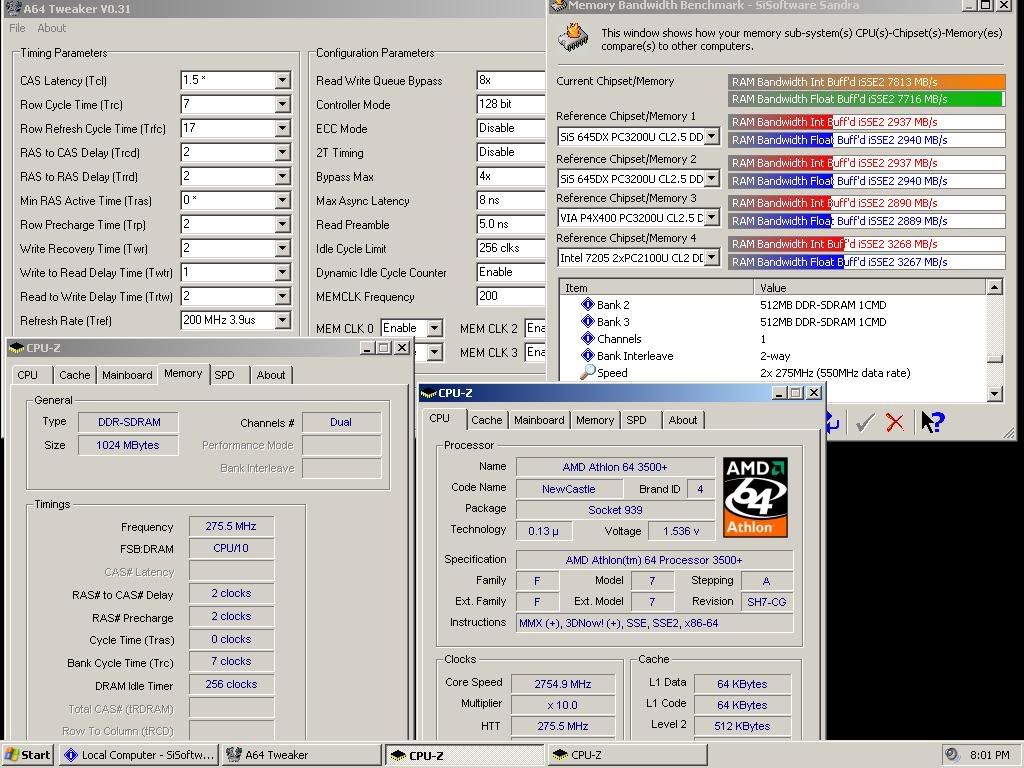Switch to A64 Tweaker taskbar button

tap(300, 755)
